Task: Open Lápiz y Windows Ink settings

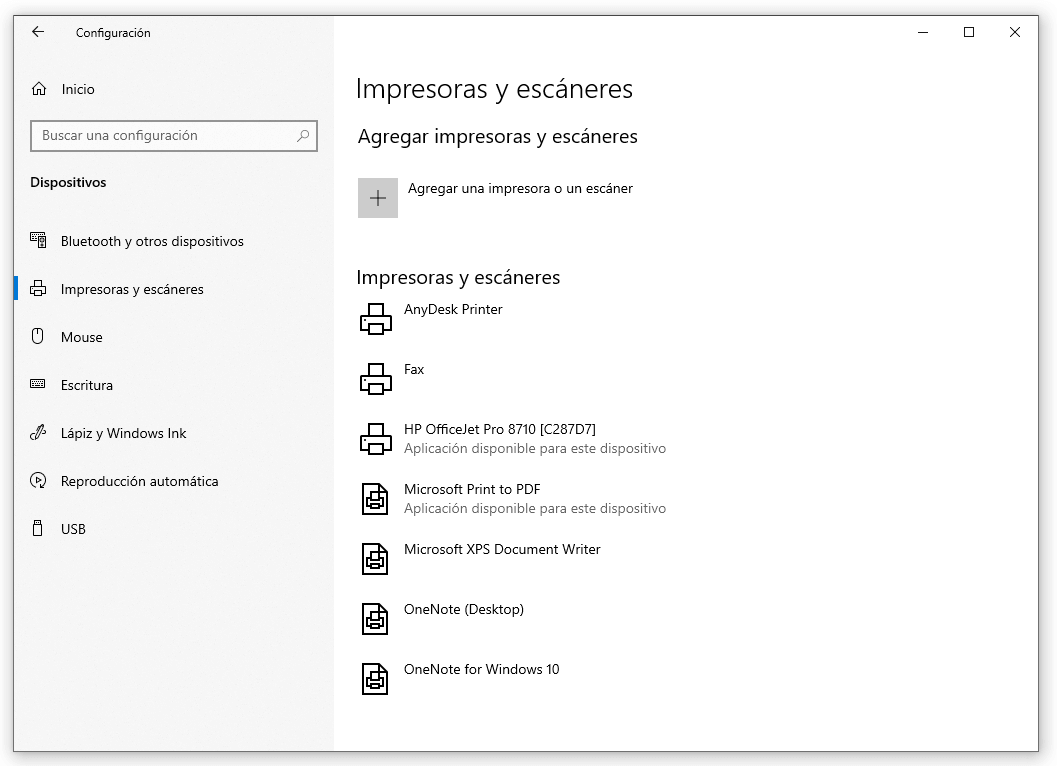Action: [x=124, y=433]
